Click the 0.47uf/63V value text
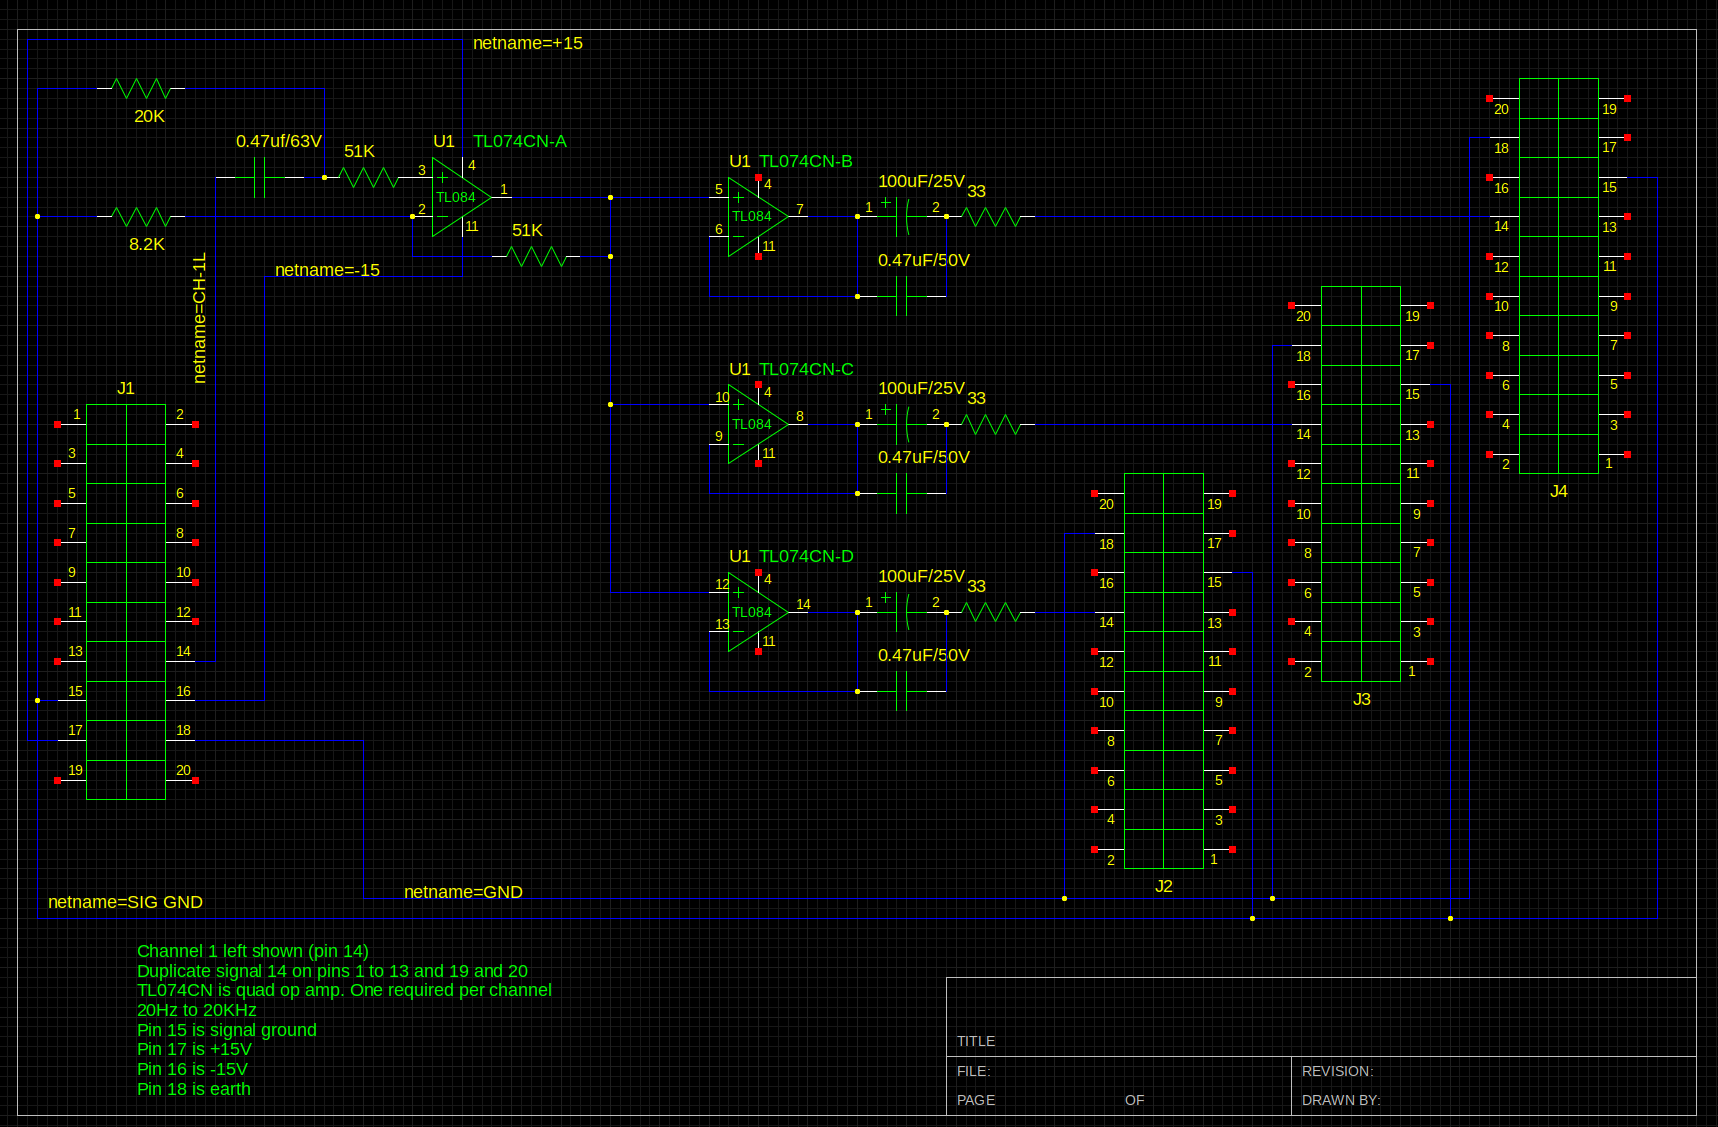The image size is (1718, 1127). point(279,141)
